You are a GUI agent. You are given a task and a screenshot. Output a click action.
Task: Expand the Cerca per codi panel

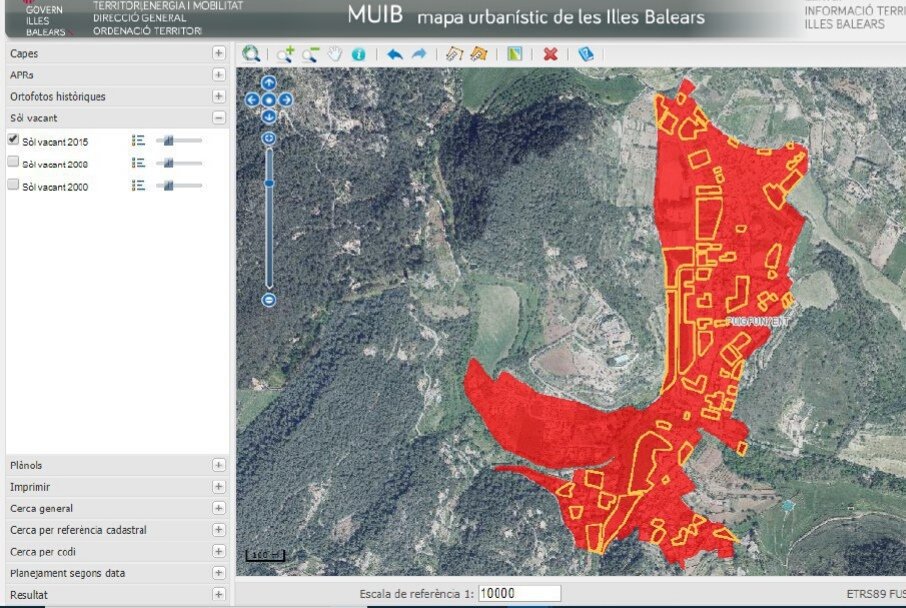pyautogui.click(x=218, y=551)
